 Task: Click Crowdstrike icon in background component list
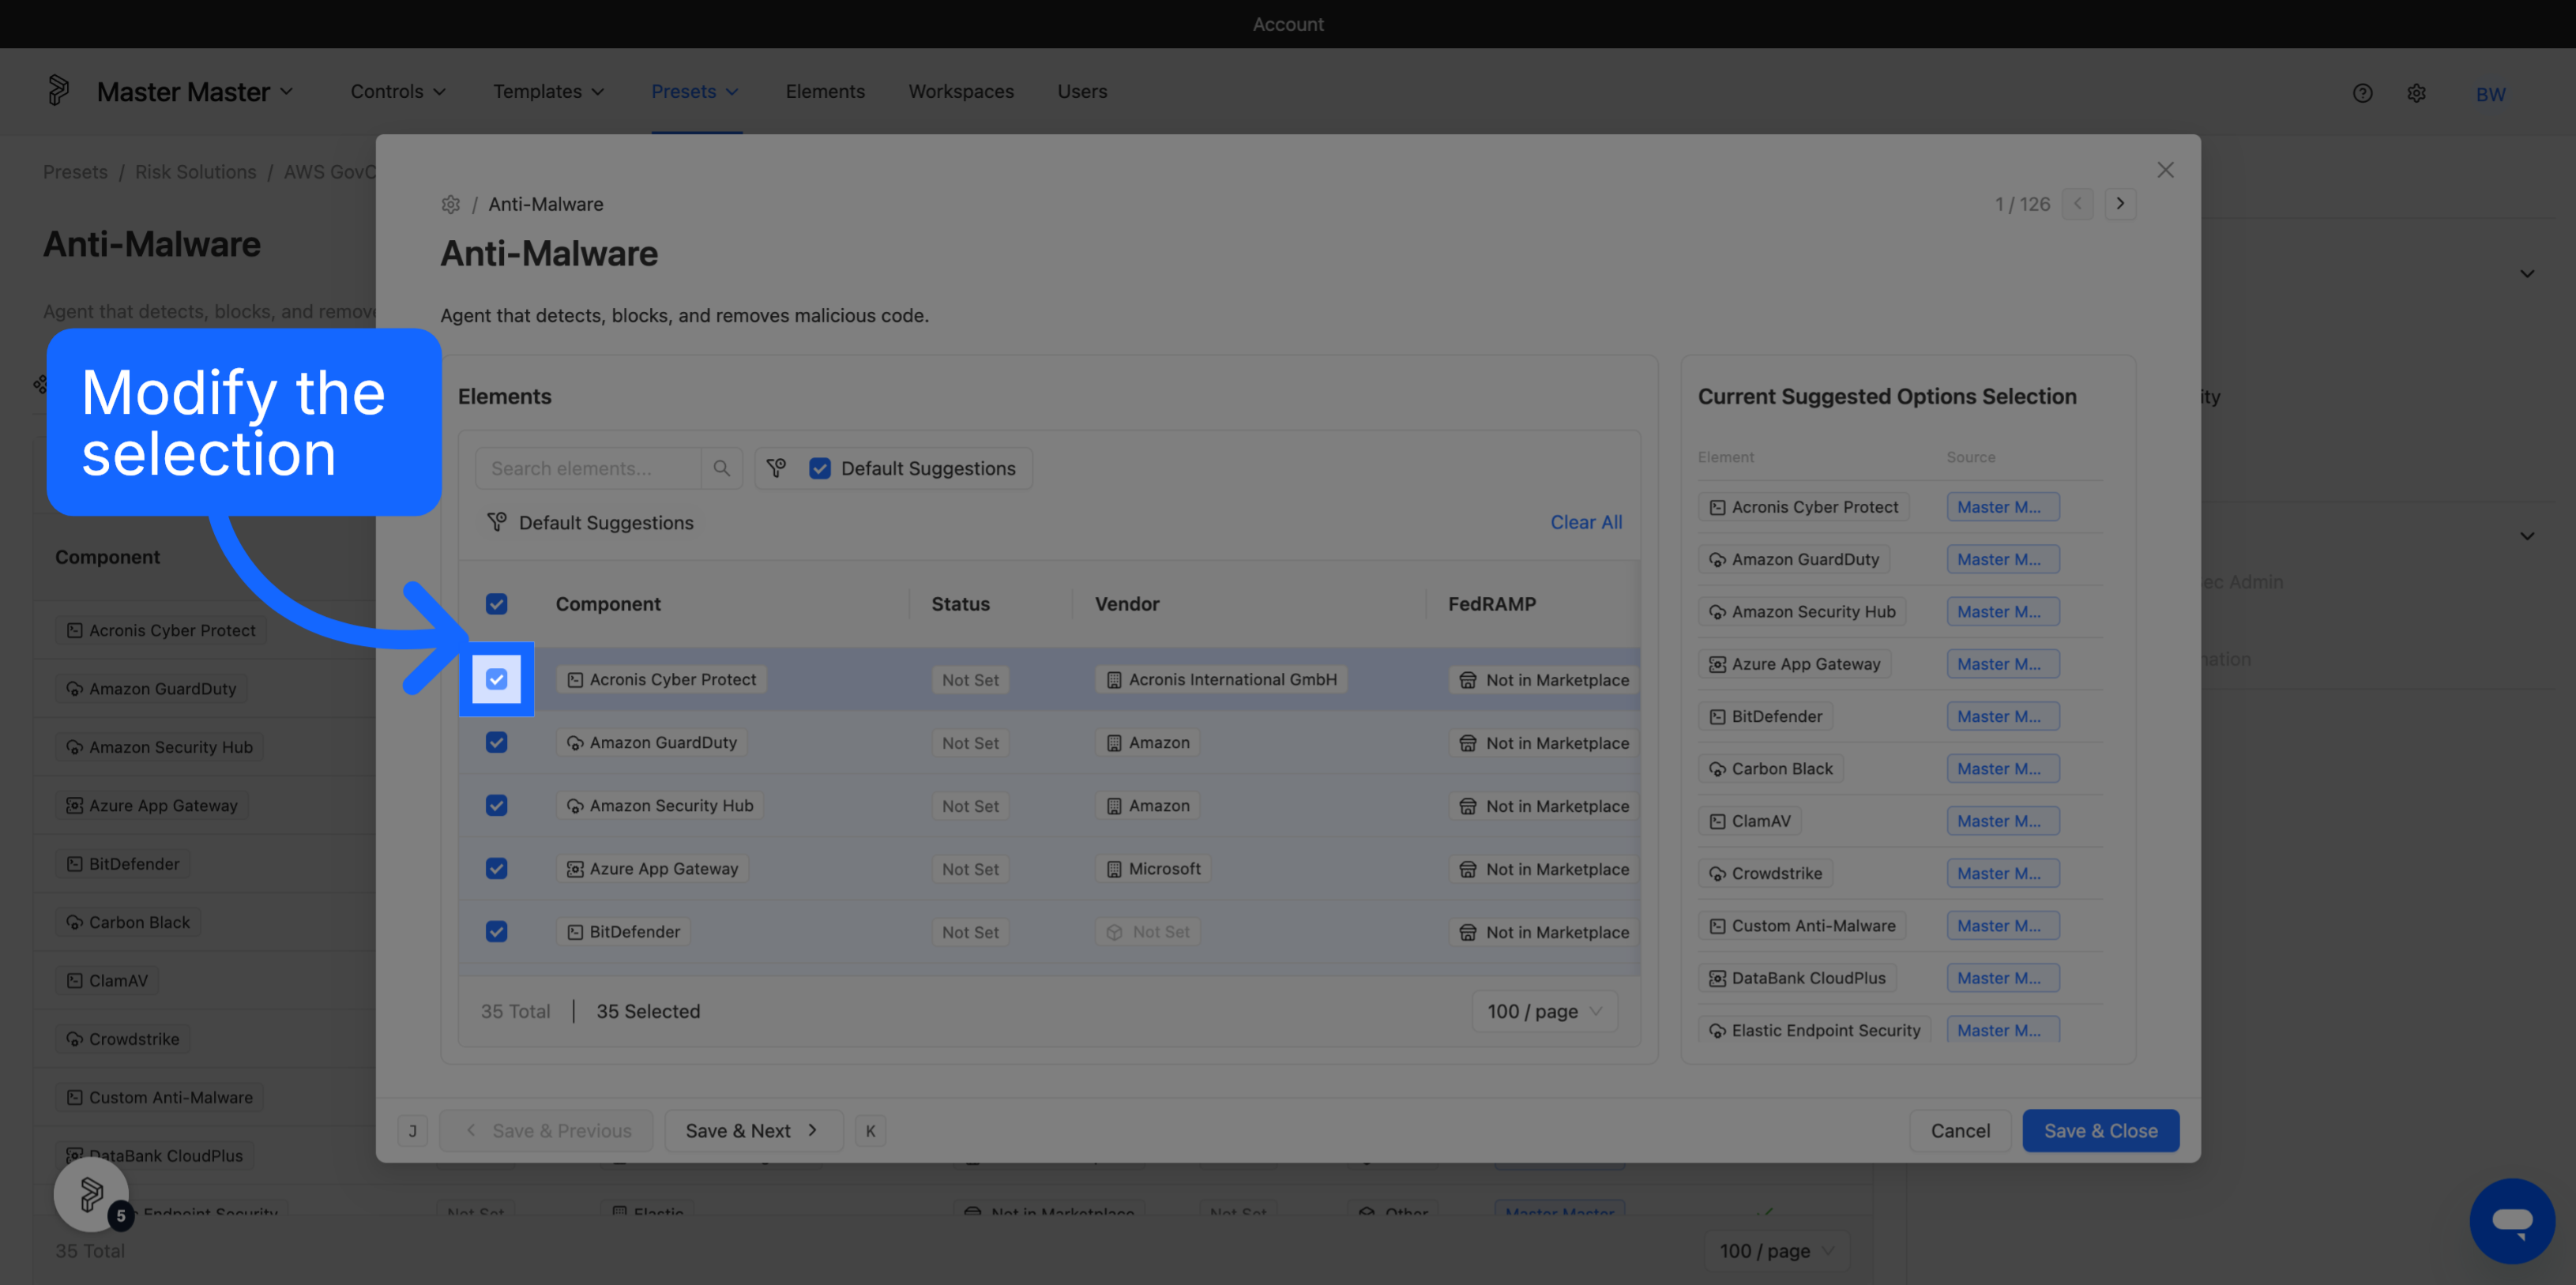click(x=74, y=1039)
